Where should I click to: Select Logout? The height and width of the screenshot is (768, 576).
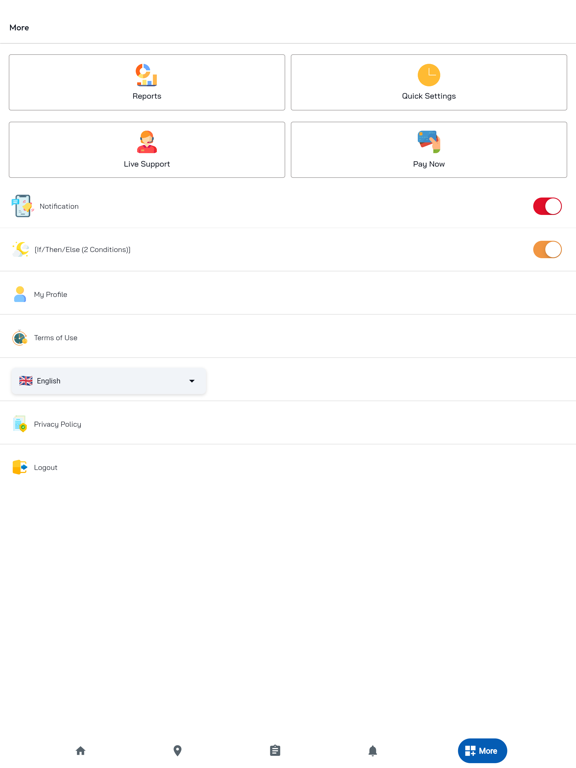pos(288,467)
